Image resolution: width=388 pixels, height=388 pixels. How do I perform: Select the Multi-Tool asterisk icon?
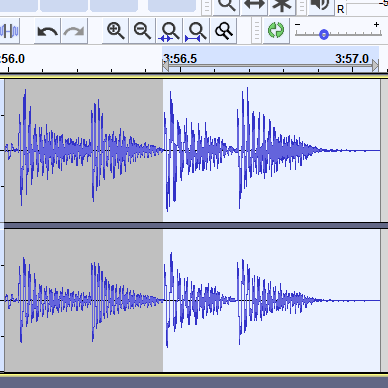click(x=282, y=7)
